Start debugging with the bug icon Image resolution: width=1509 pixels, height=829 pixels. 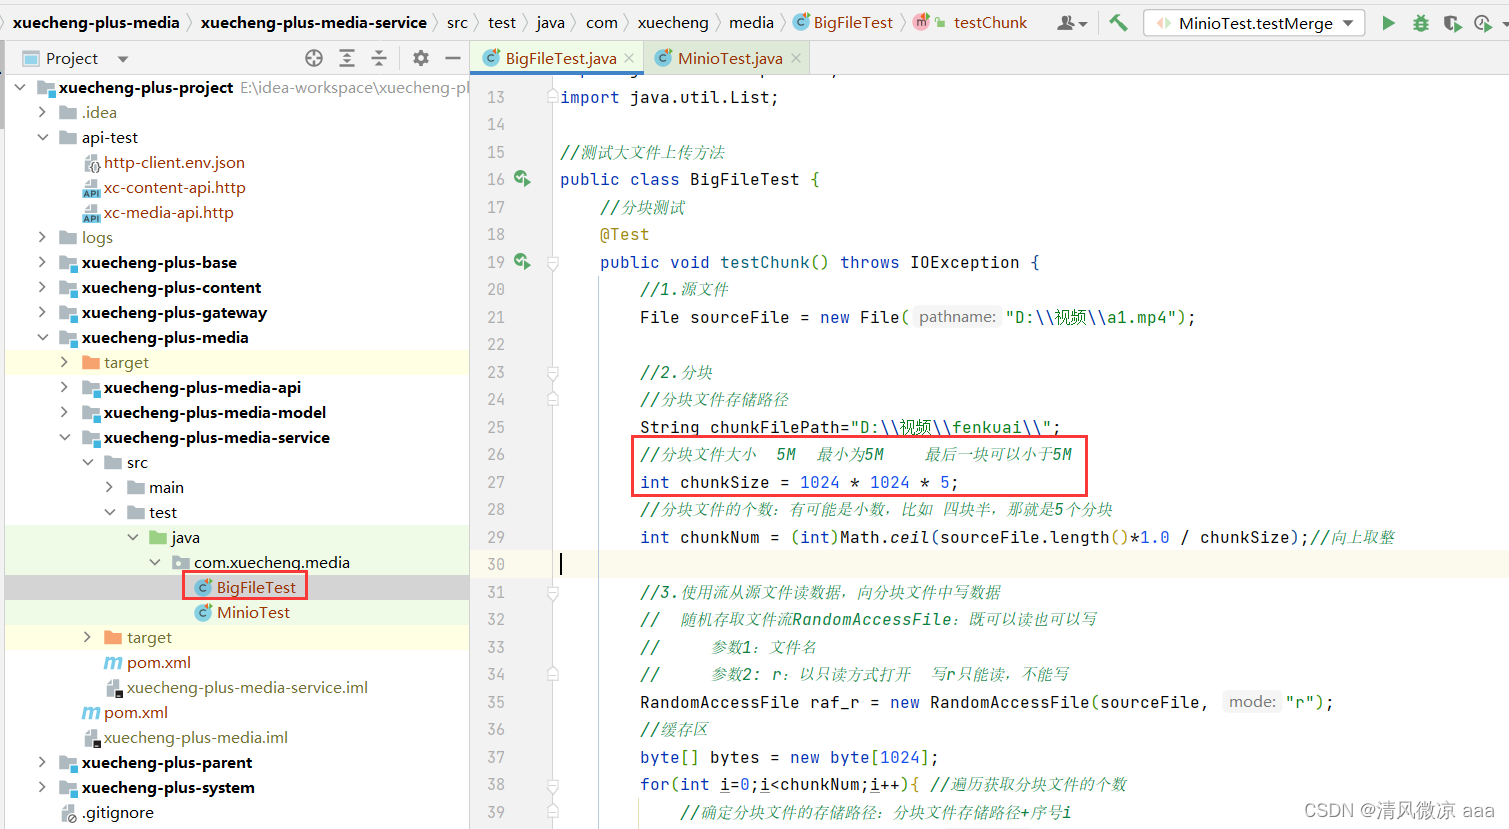(1421, 23)
